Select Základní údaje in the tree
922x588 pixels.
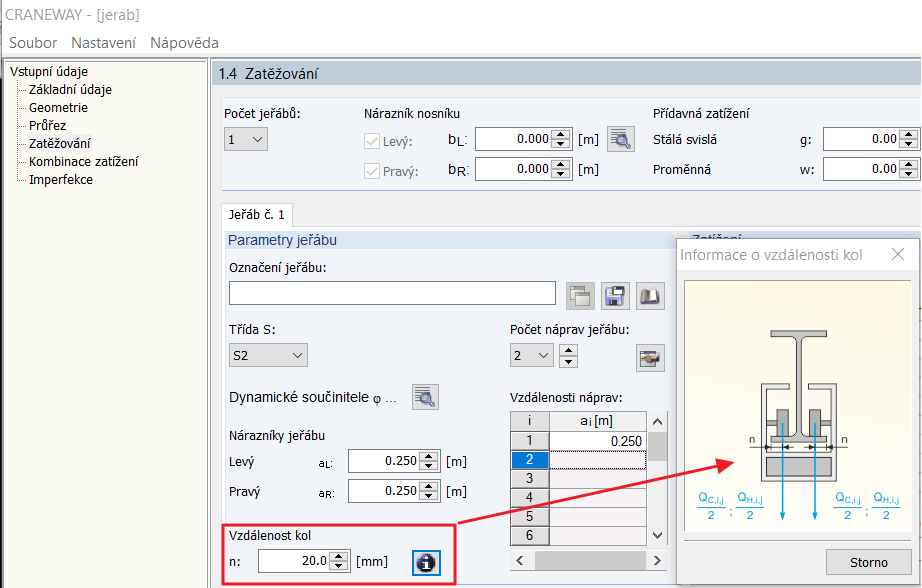point(70,89)
